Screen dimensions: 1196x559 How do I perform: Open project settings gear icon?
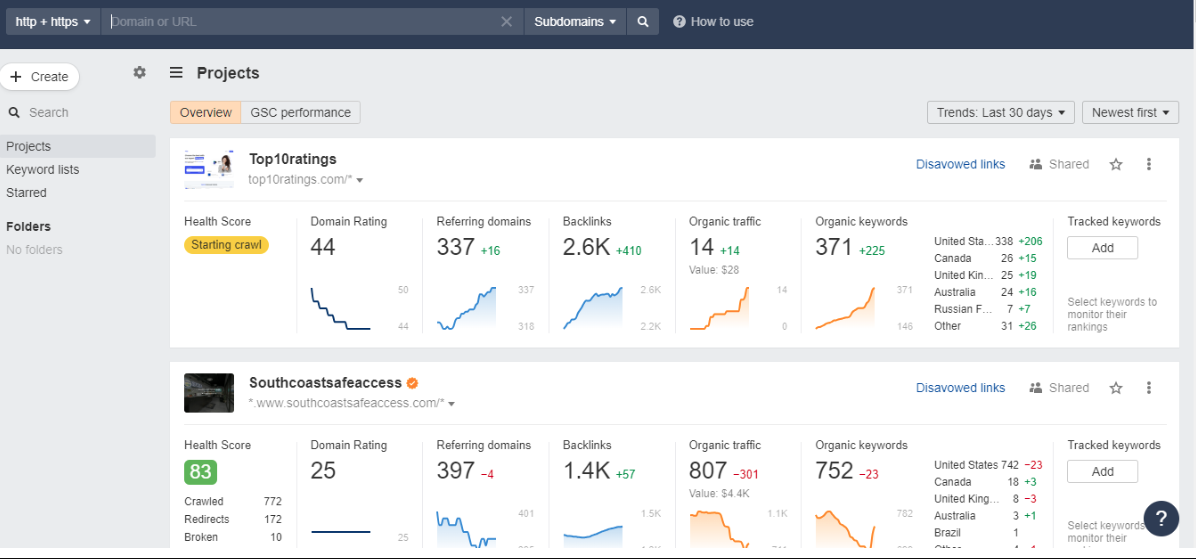tap(139, 73)
